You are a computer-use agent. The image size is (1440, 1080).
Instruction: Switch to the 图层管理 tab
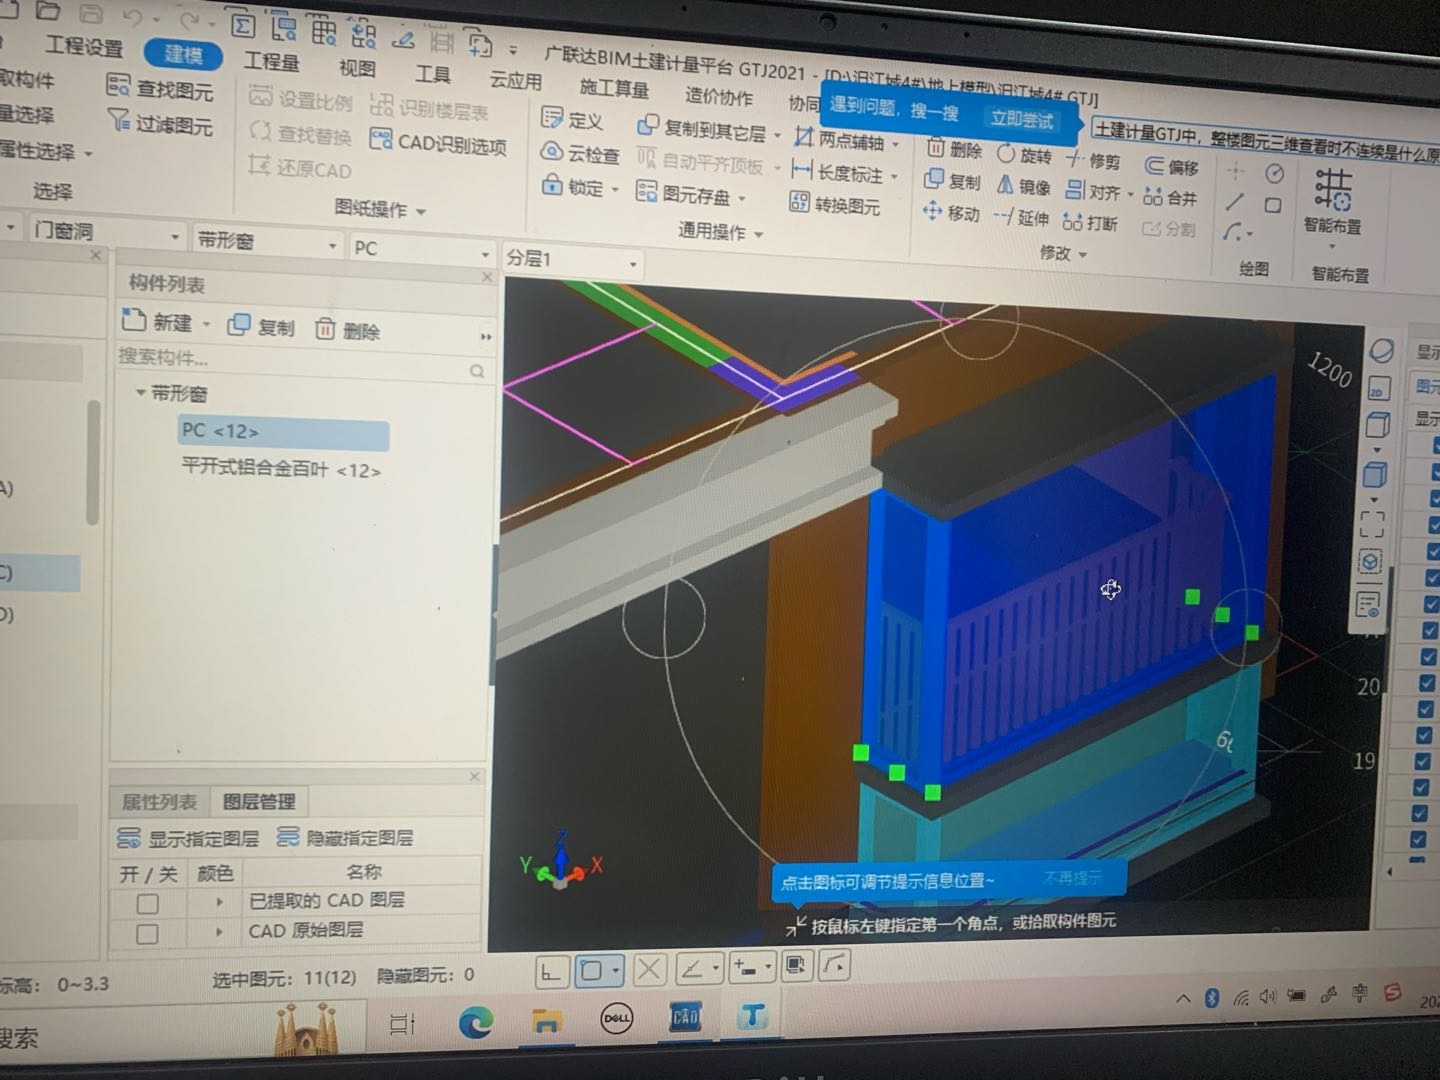point(259,802)
